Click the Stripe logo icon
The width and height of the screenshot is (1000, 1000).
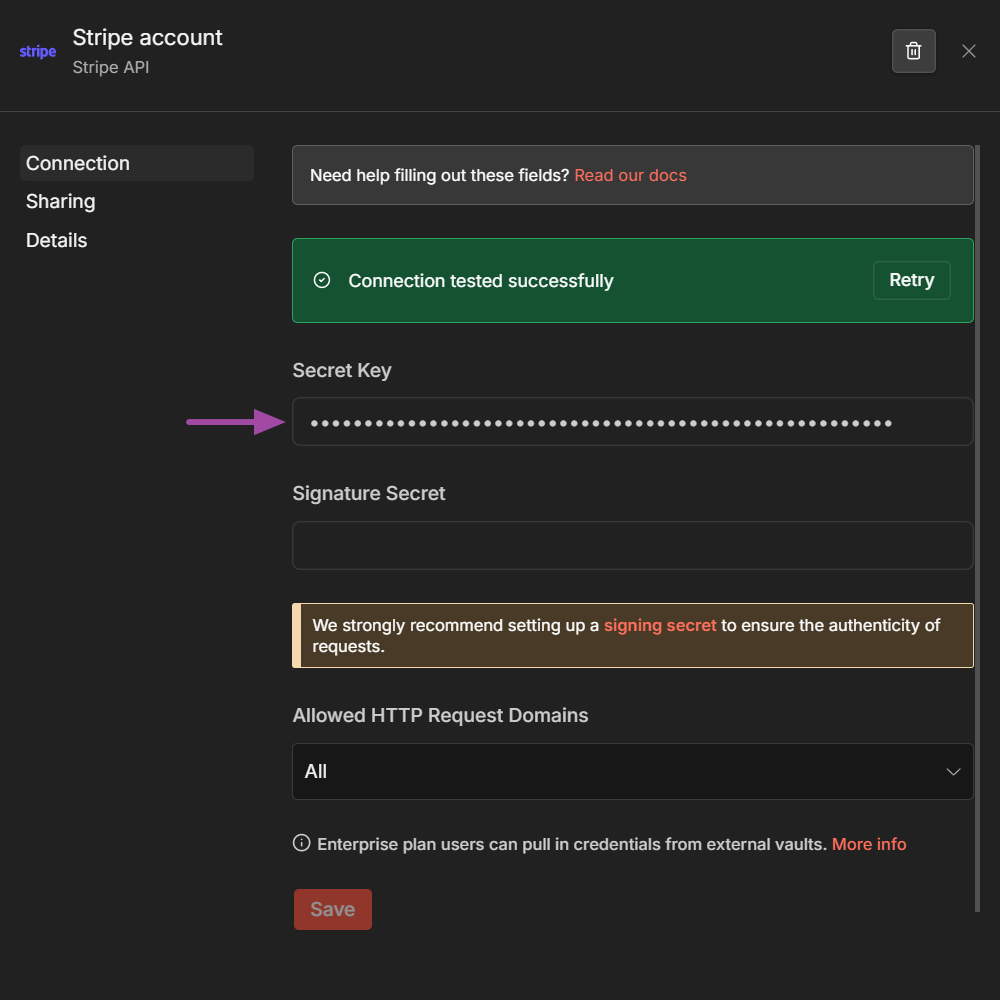(x=37, y=51)
